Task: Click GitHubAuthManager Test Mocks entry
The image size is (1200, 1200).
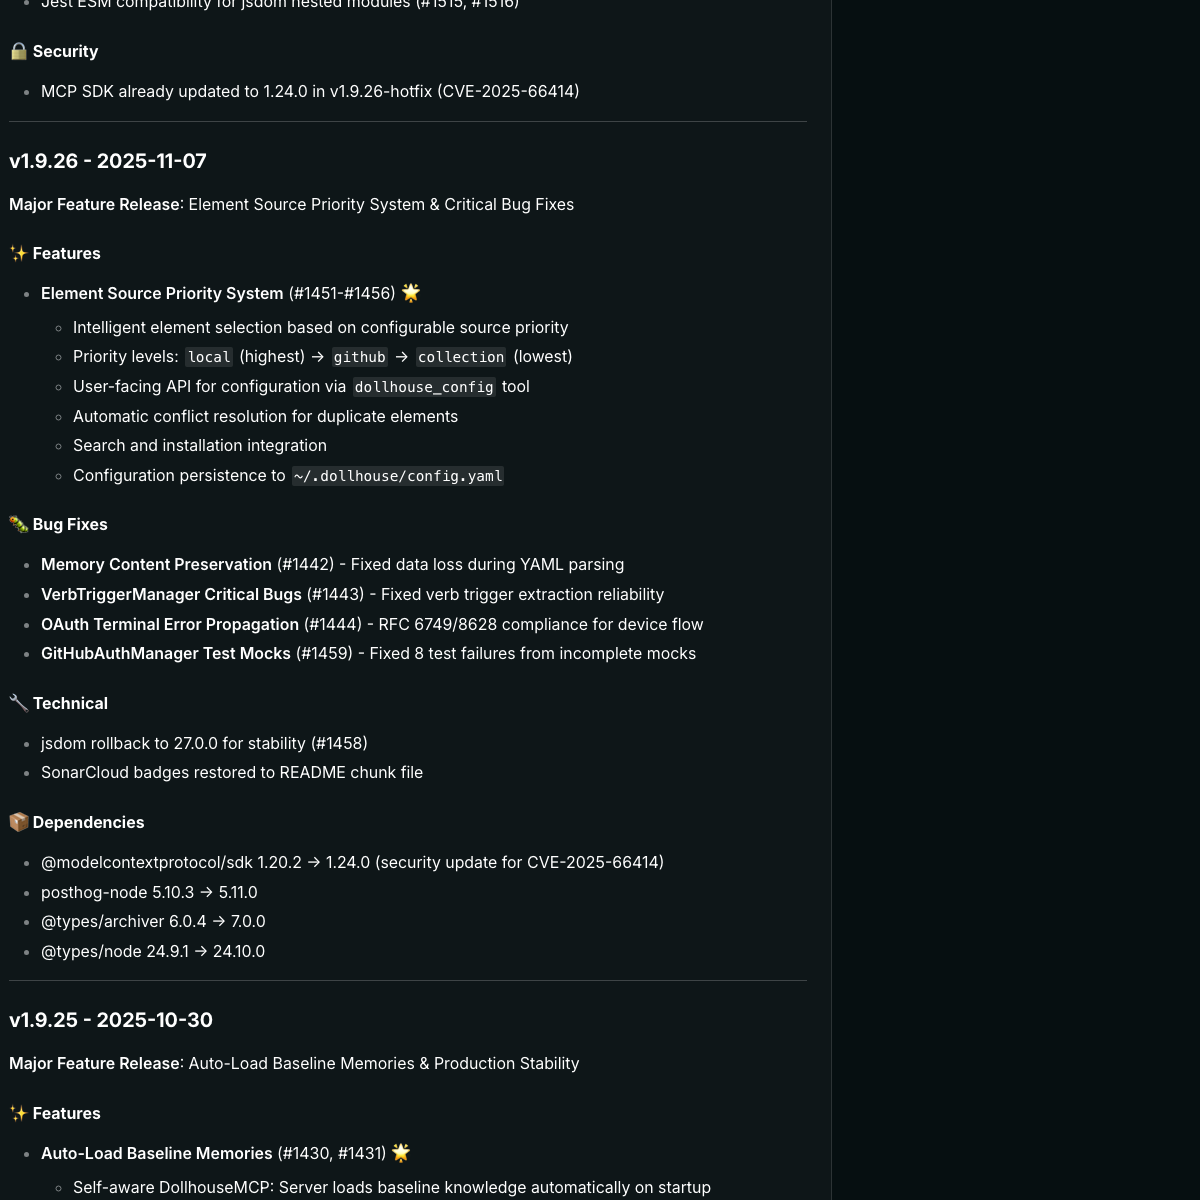Action: coord(166,653)
